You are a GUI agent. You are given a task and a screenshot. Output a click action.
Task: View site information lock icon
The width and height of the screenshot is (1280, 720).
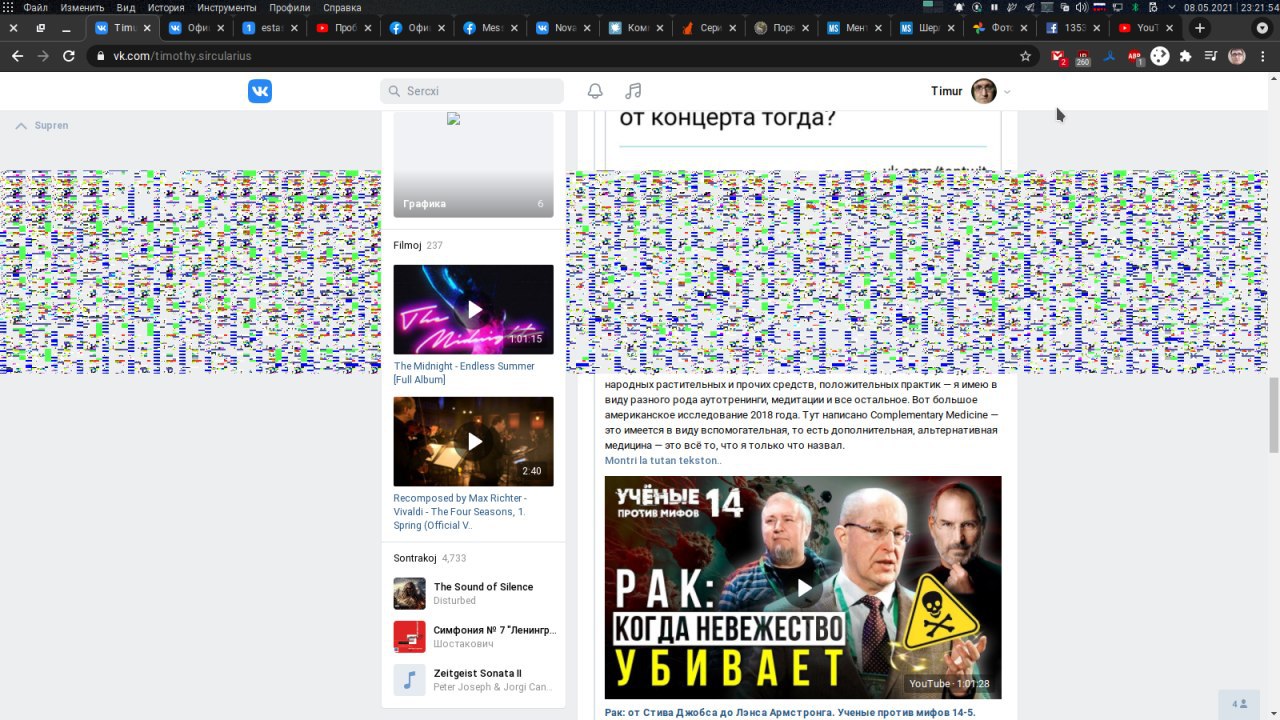pyautogui.click(x=100, y=56)
